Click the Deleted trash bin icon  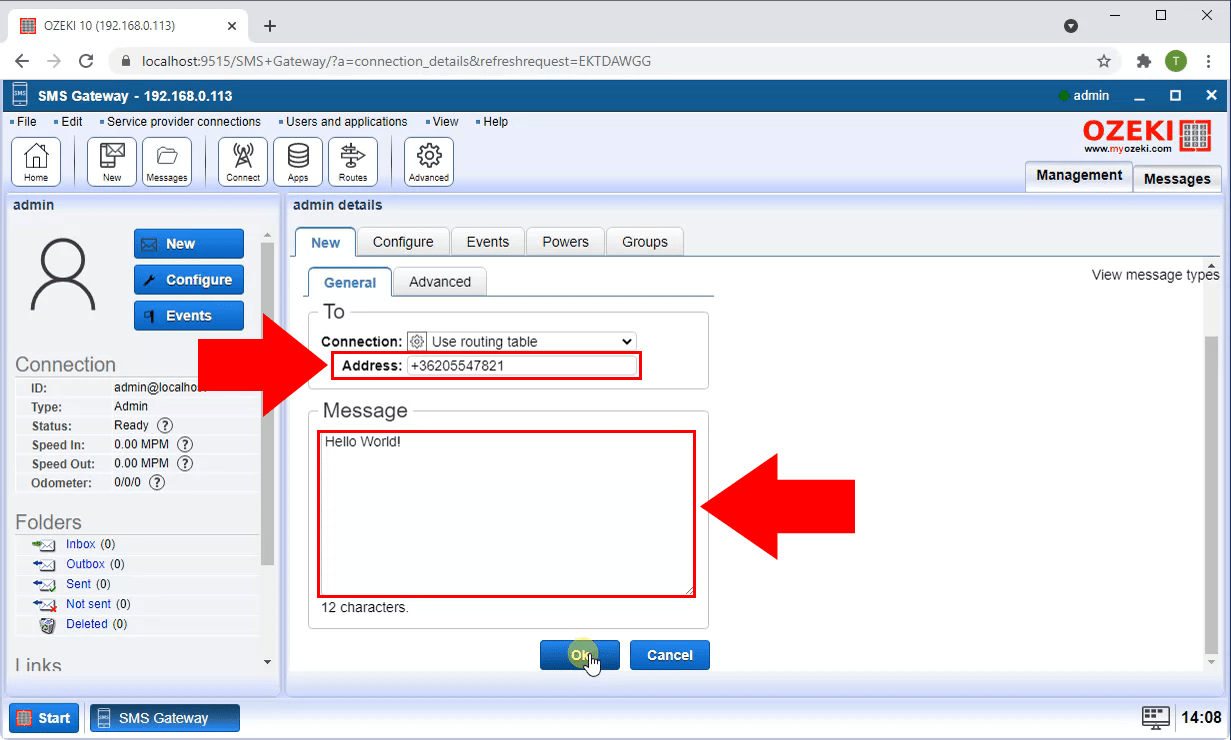pos(47,624)
